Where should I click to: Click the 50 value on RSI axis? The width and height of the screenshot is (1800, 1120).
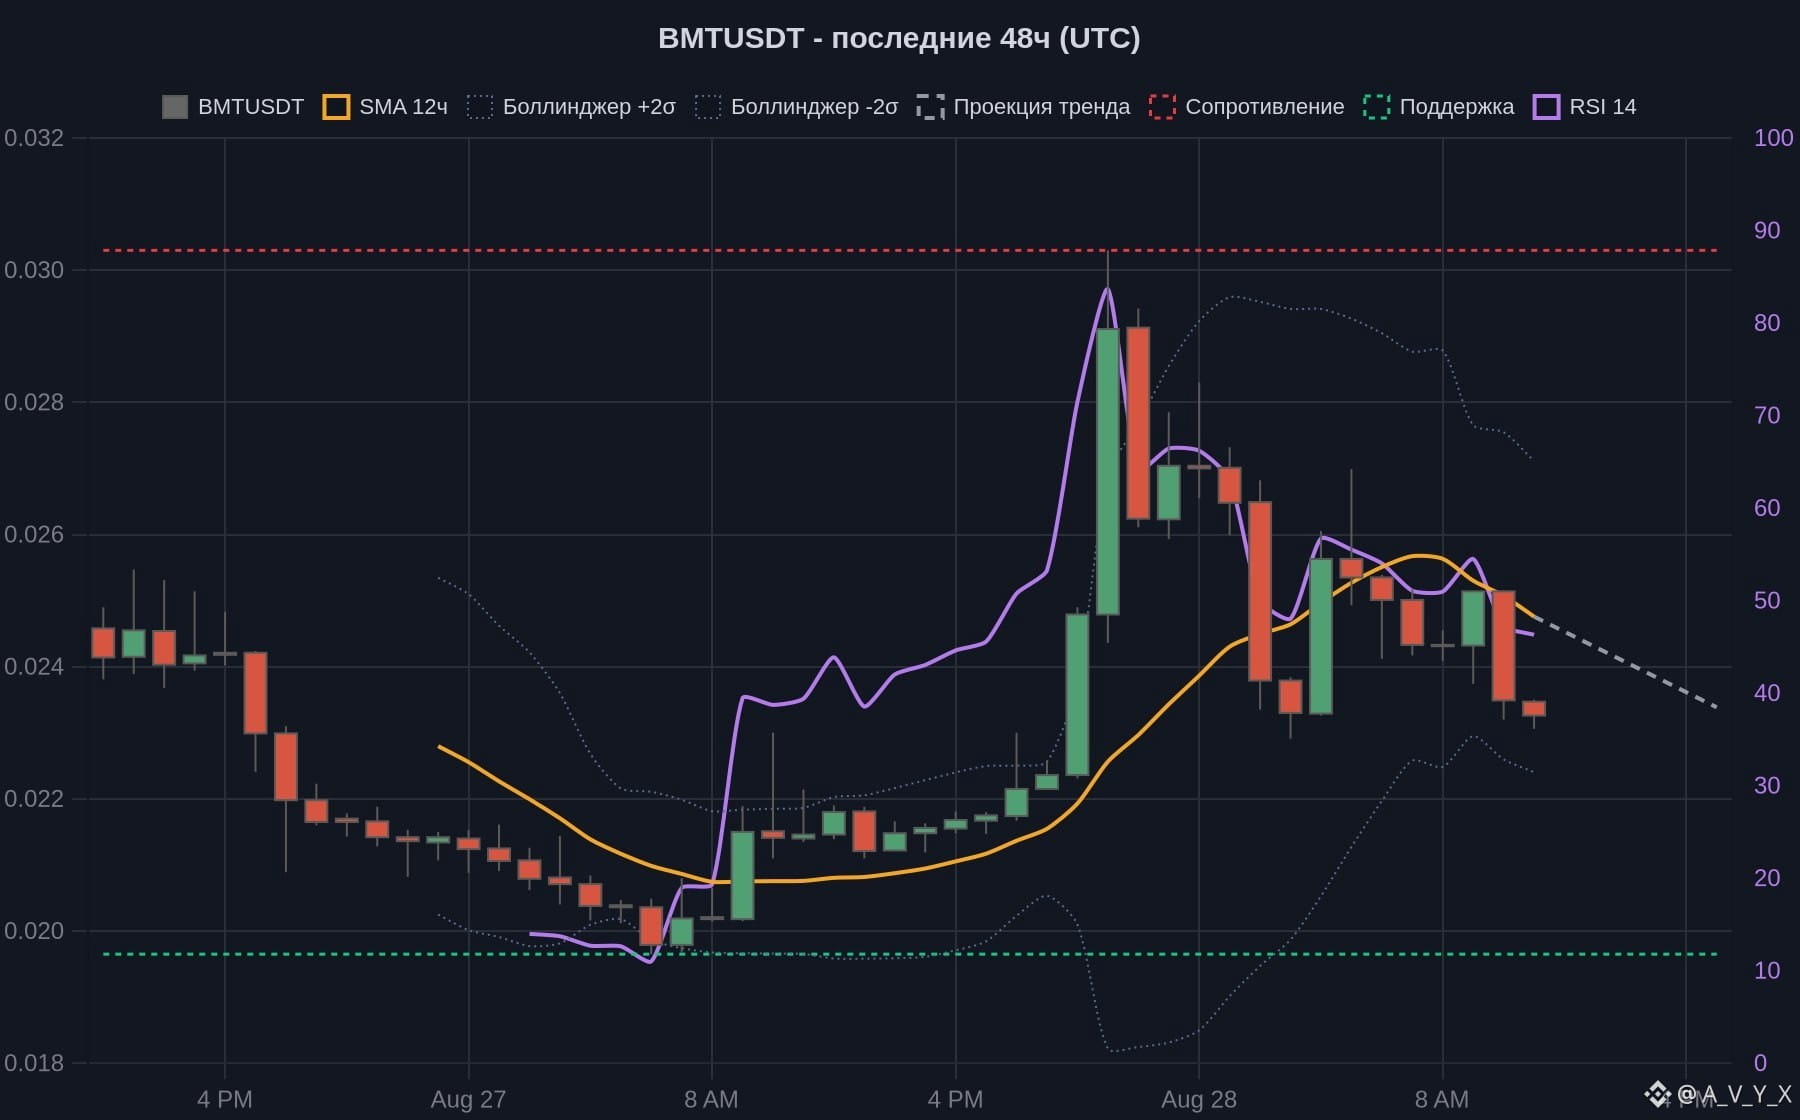1767,600
